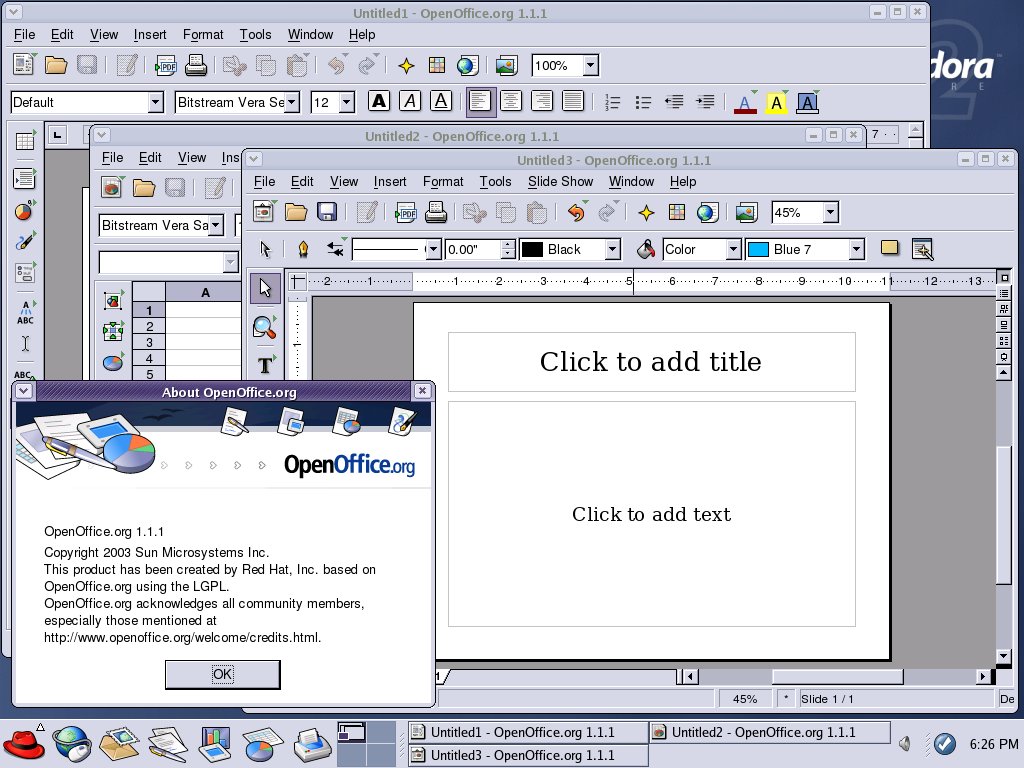Enable centered paragraph alignment in Writer

point(512,101)
